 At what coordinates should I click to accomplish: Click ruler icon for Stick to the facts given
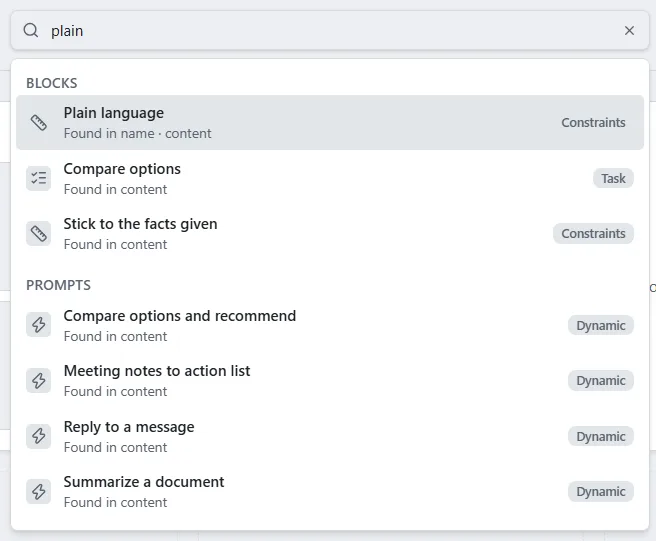click(x=38, y=233)
